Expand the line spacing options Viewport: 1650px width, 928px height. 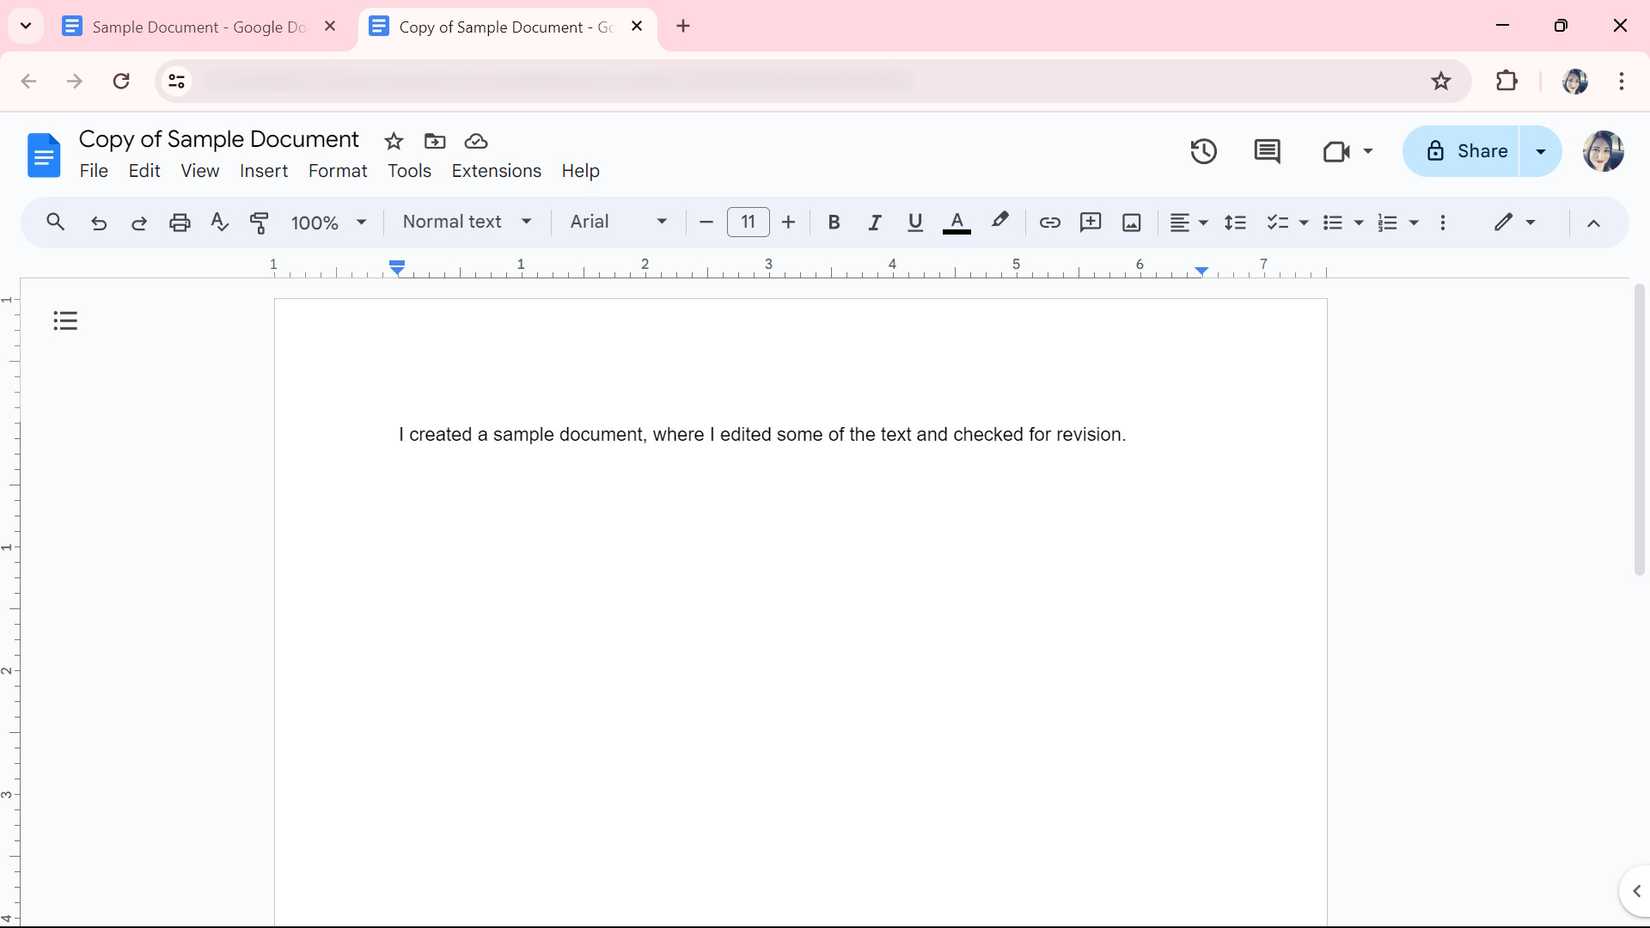(x=1235, y=222)
